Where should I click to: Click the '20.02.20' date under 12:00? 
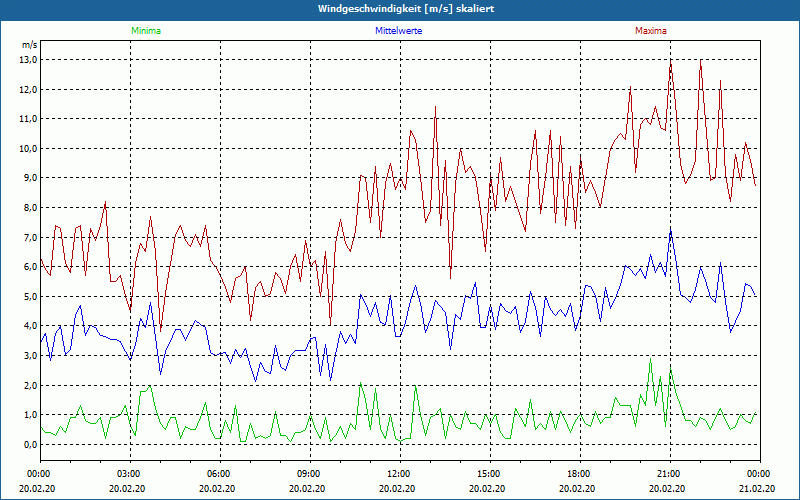[397, 488]
